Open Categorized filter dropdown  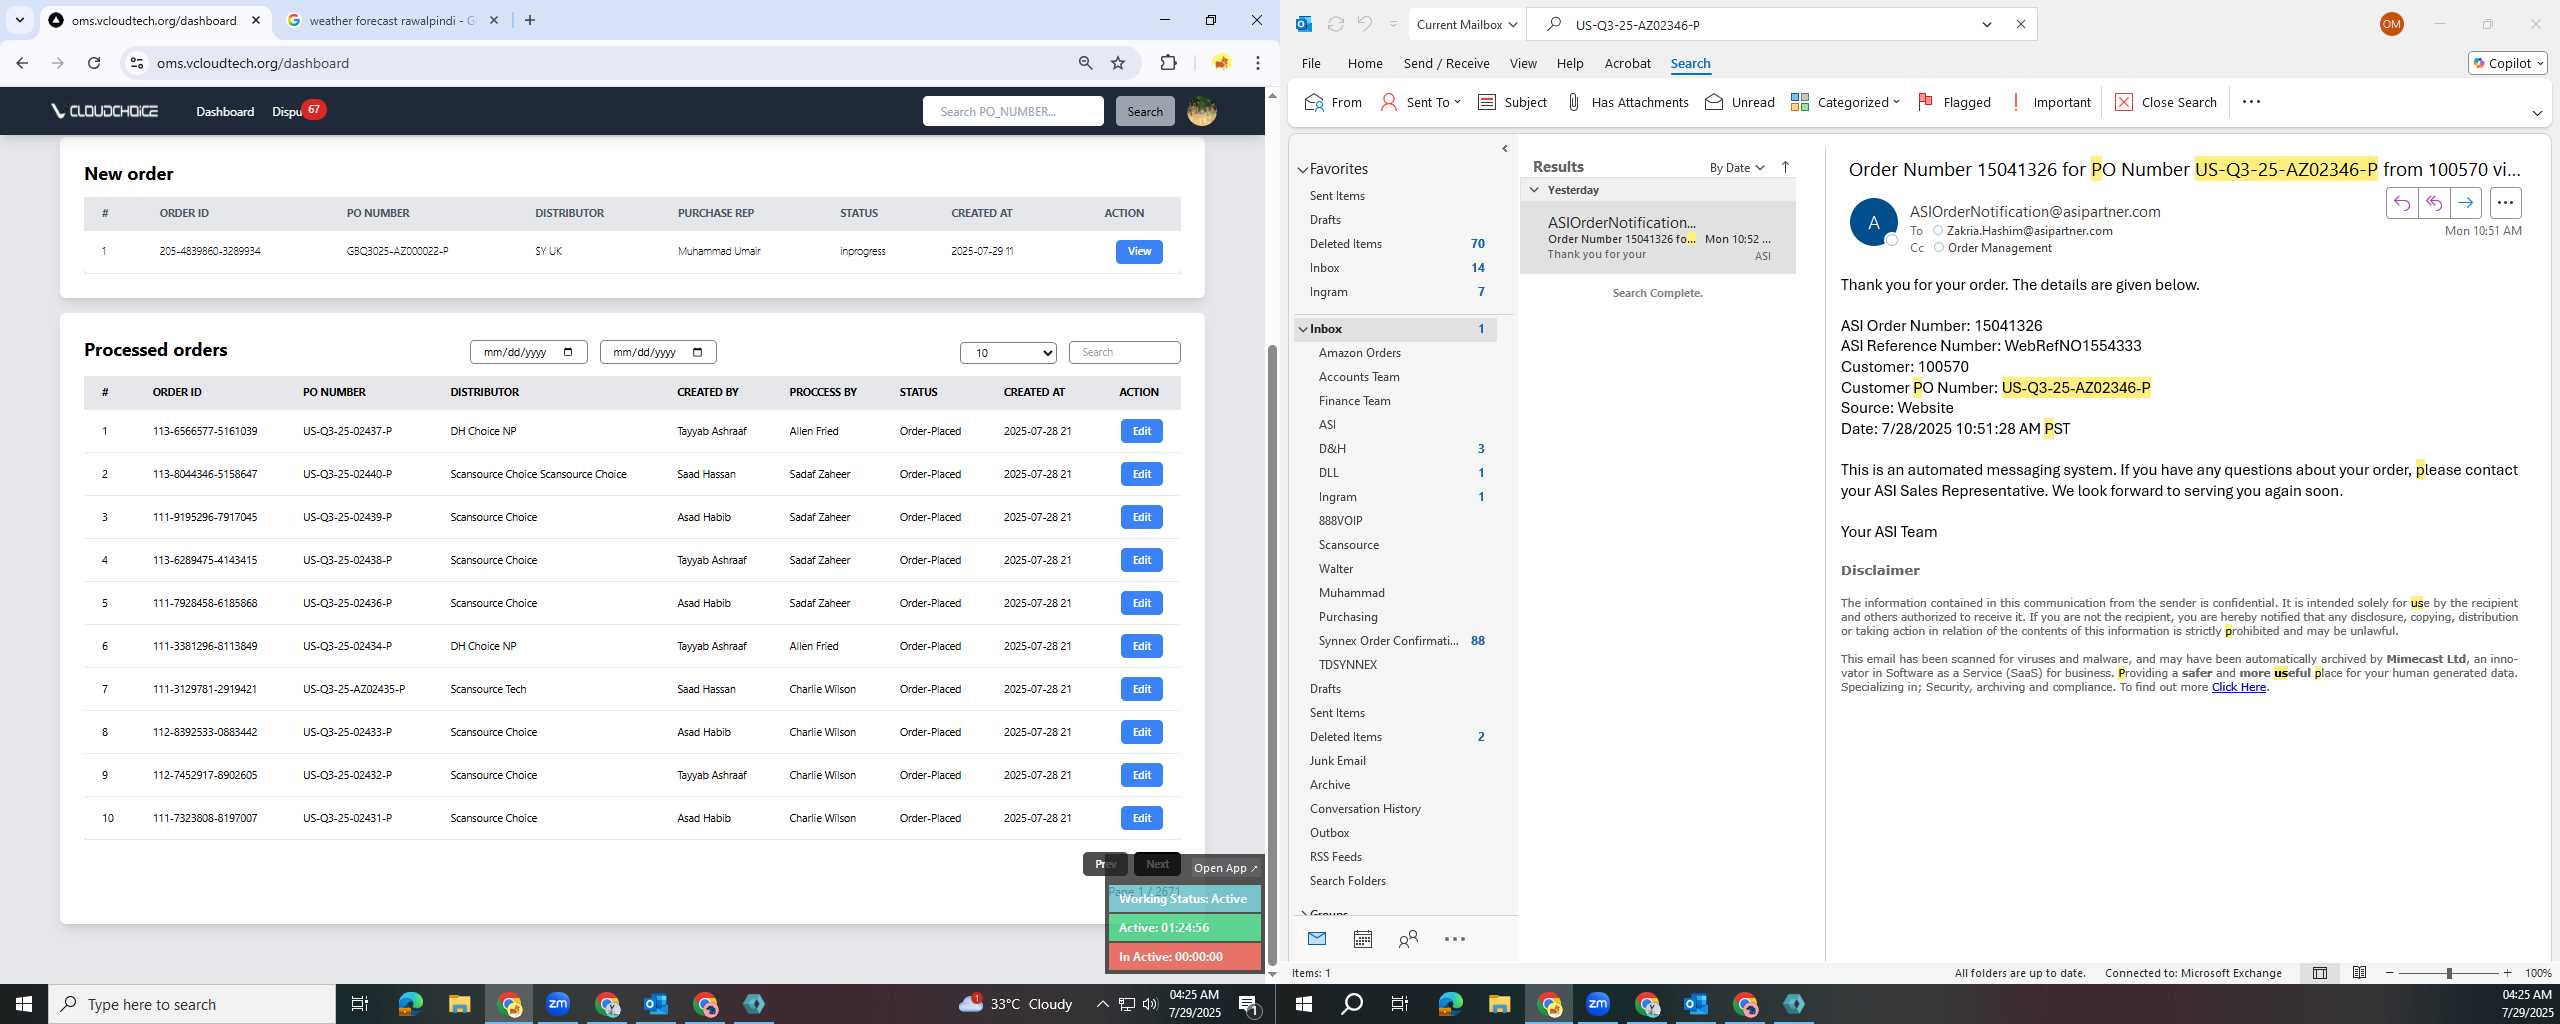point(1845,102)
